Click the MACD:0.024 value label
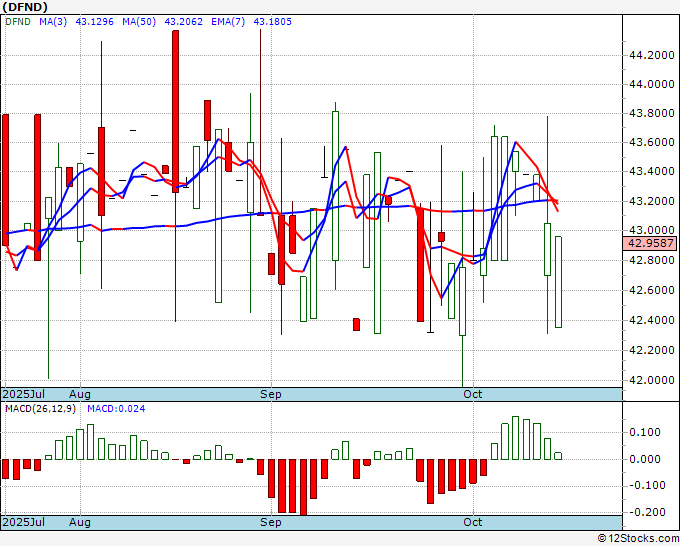The width and height of the screenshot is (680, 546). (116, 409)
